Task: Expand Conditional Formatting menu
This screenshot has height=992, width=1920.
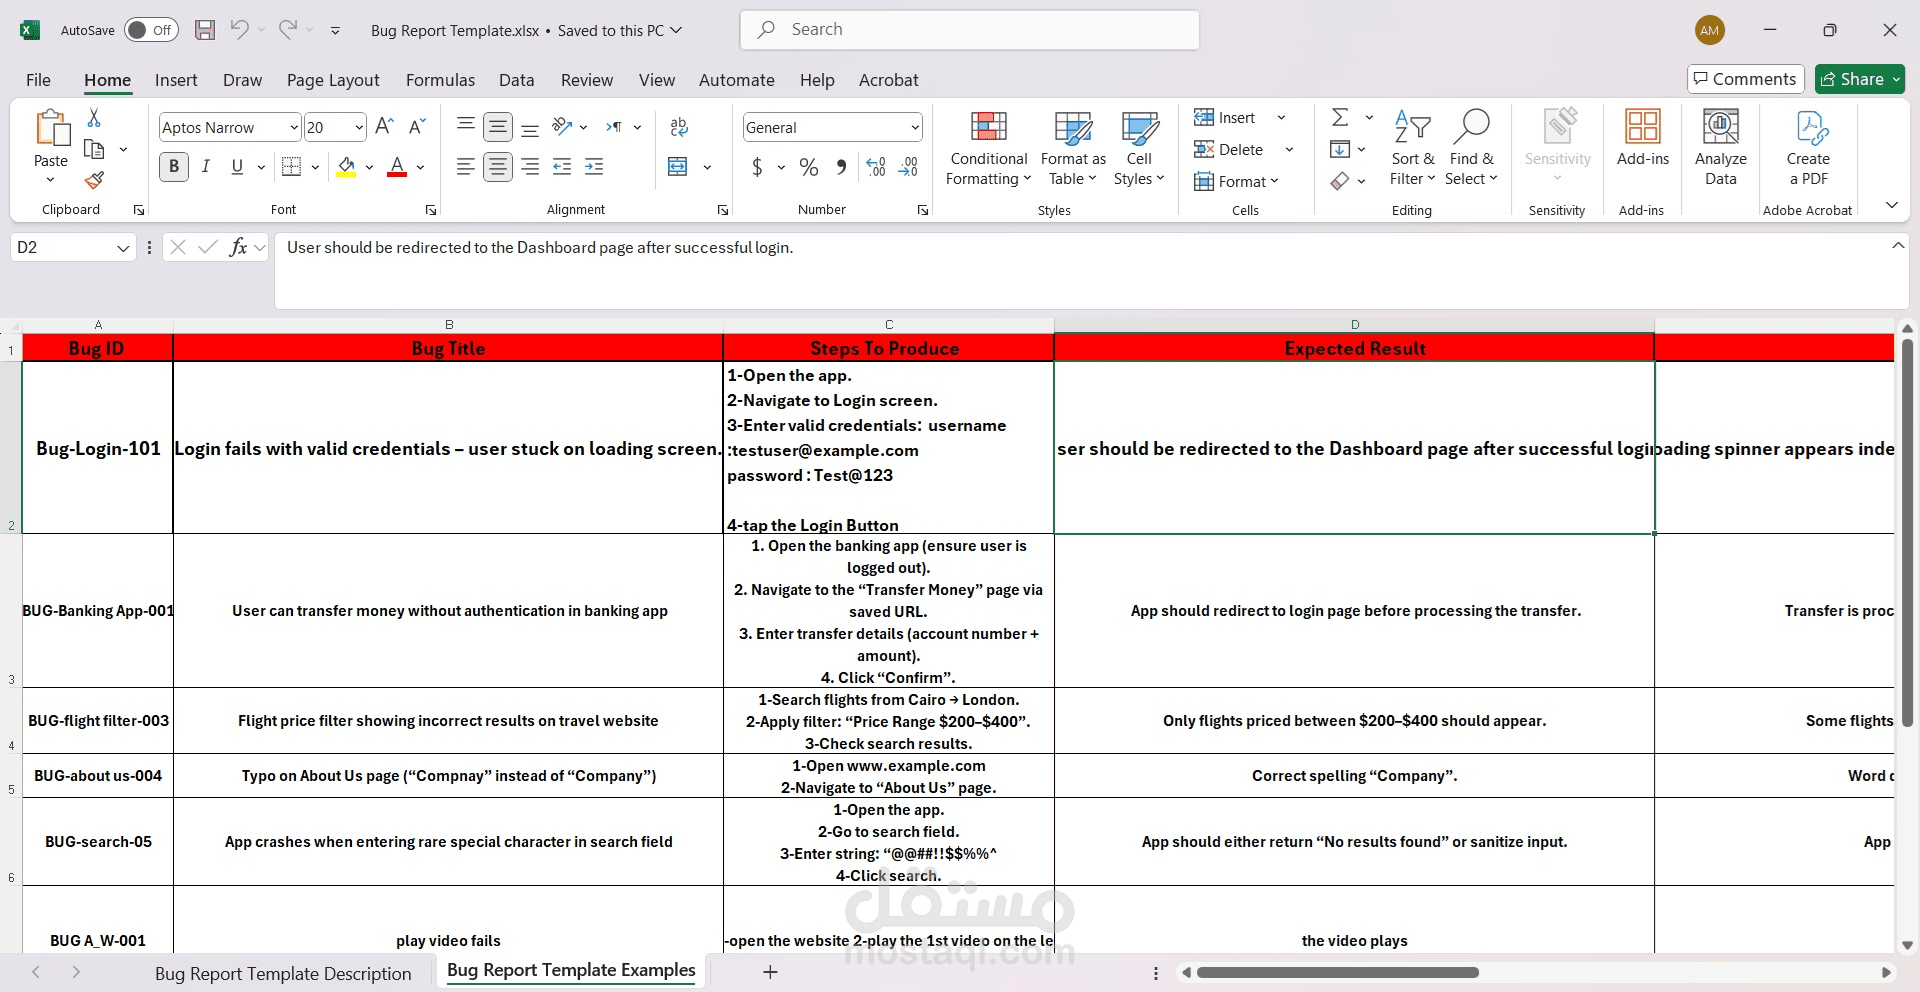Action: 989,148
